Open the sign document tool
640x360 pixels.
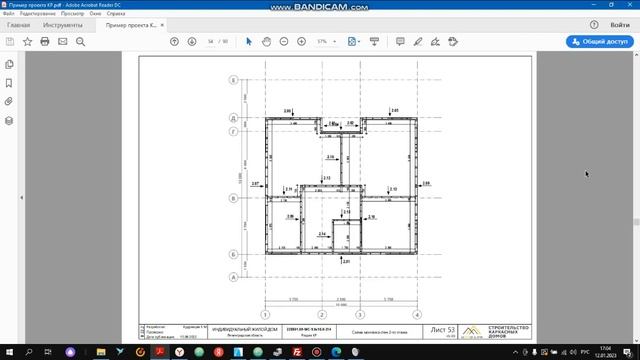(x=435, y=42)
